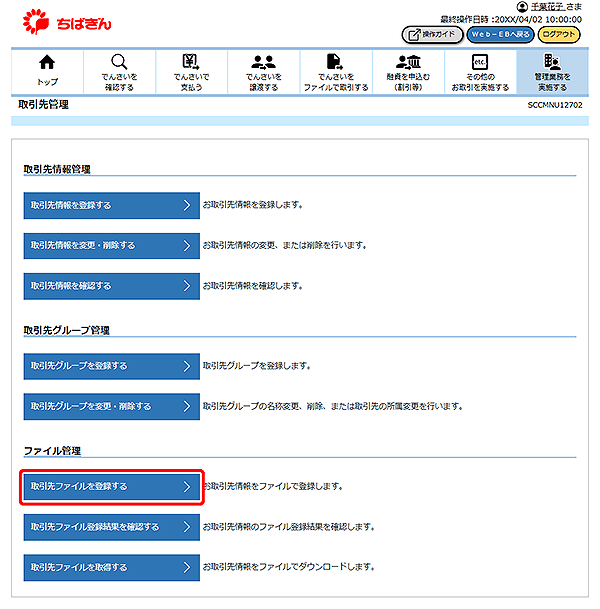Open the 操作ガイド button
This screenshot has height=609, width=600.
pos(432,35)
